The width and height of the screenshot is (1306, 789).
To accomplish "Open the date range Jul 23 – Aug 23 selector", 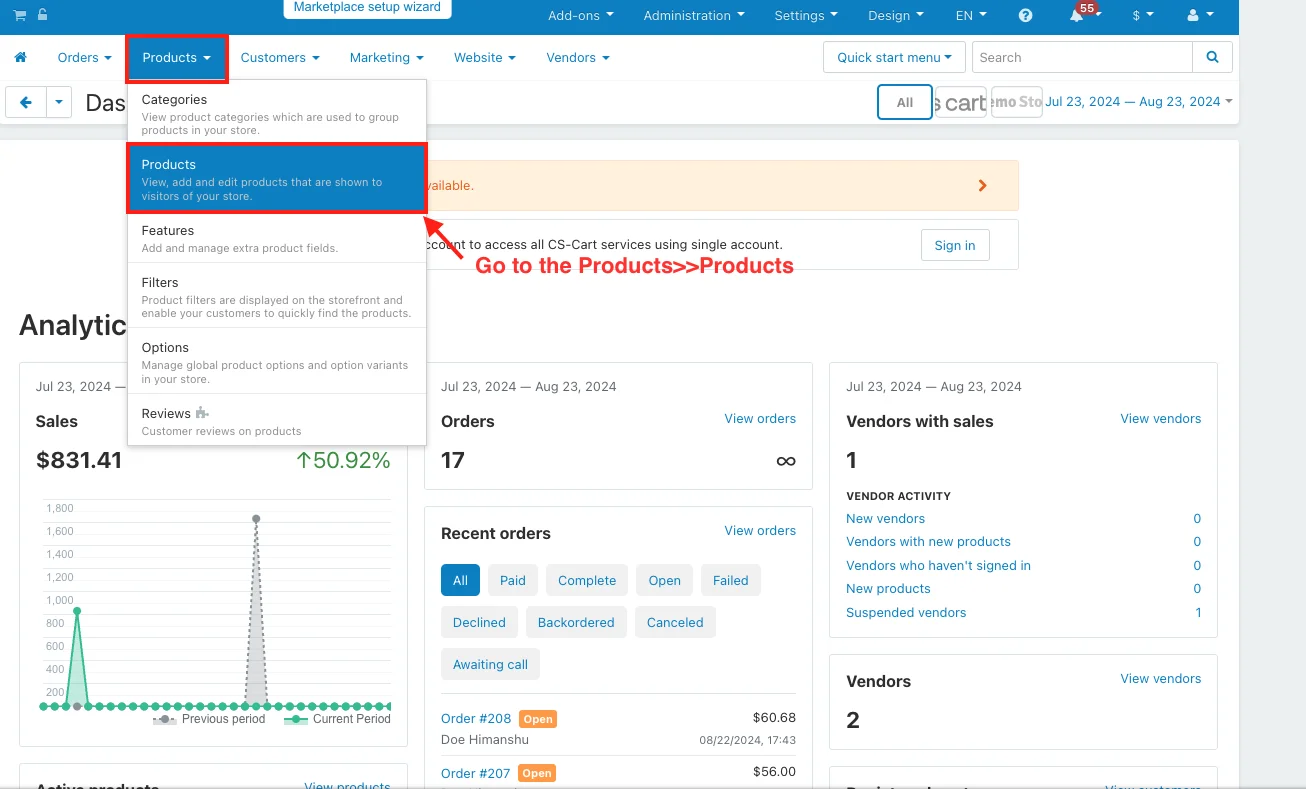I will (1138, 102).
